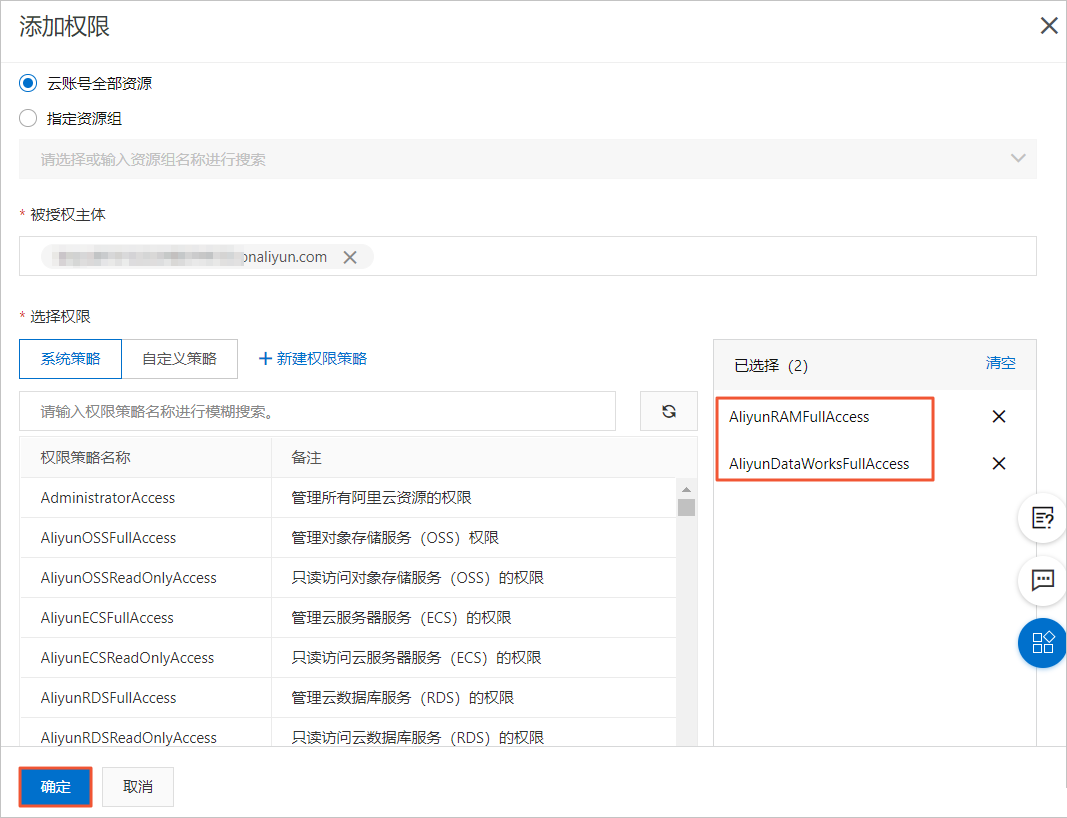Select 指定资源组 radio button
The height and width of the screenshot is (818, 1067).
pos(28,118)
